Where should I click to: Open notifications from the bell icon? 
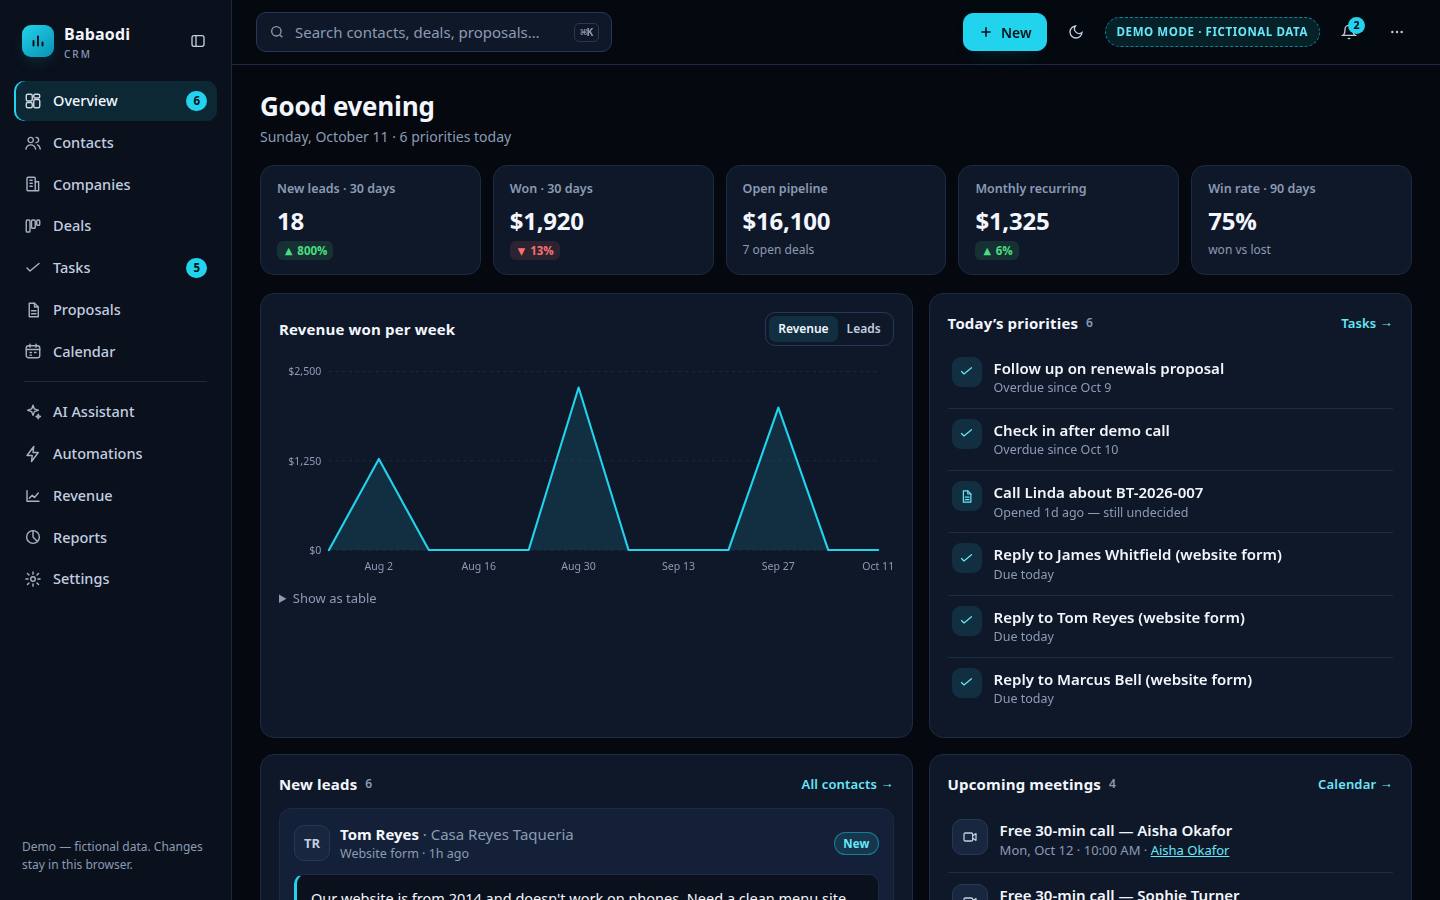[x=1349, y=32]
